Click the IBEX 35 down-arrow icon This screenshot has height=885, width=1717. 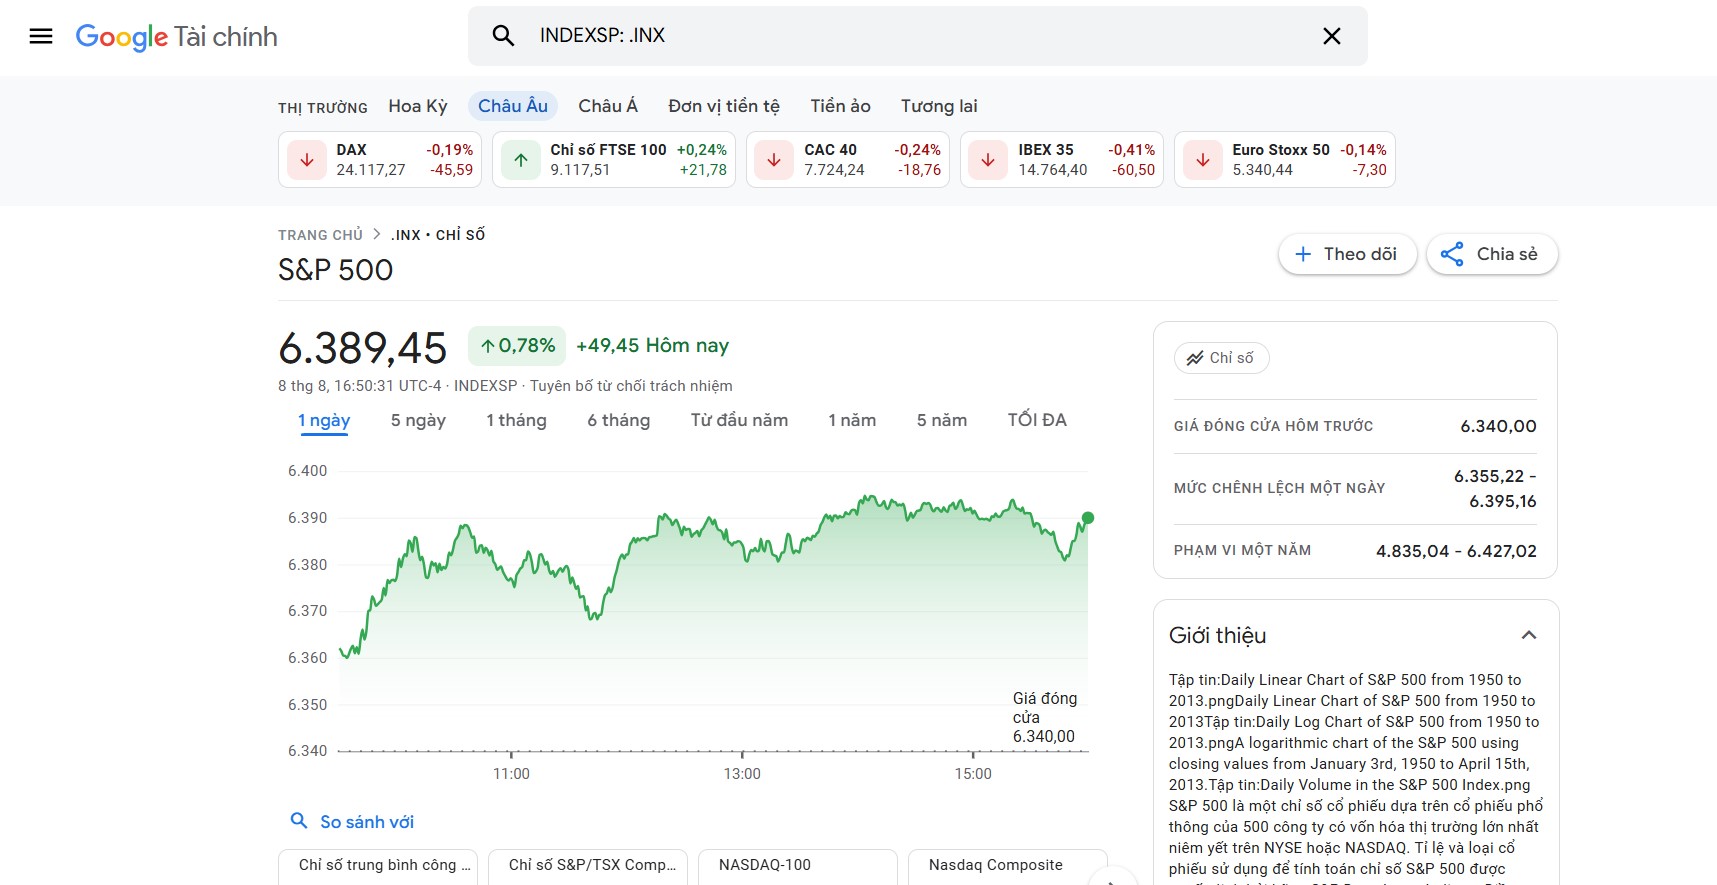coord(988,160)
